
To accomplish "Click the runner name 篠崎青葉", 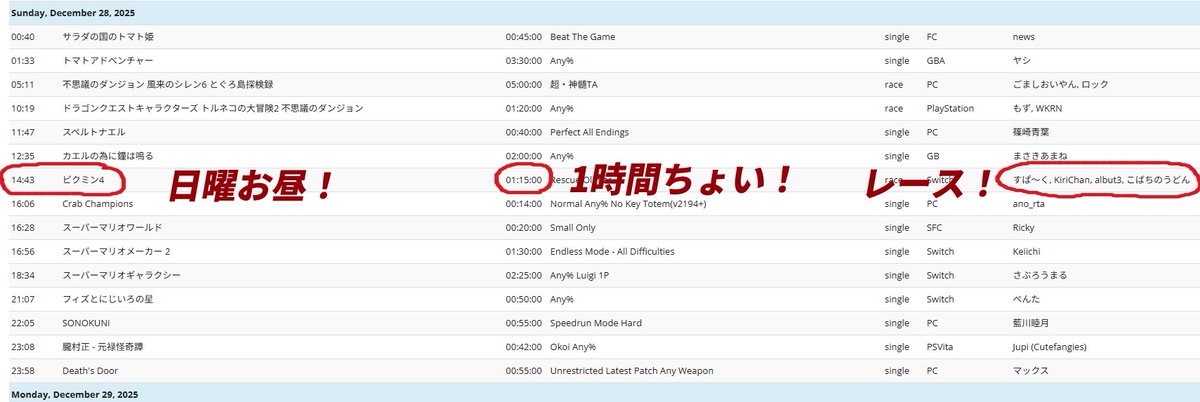I will point(1030,132).
